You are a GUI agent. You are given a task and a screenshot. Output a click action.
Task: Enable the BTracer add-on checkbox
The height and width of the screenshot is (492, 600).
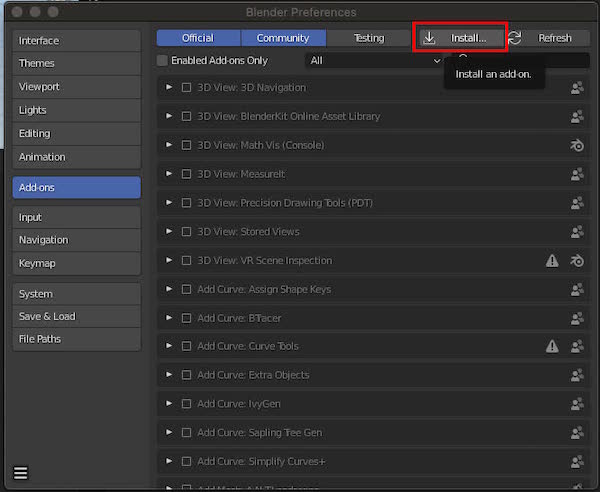(186, 318)
